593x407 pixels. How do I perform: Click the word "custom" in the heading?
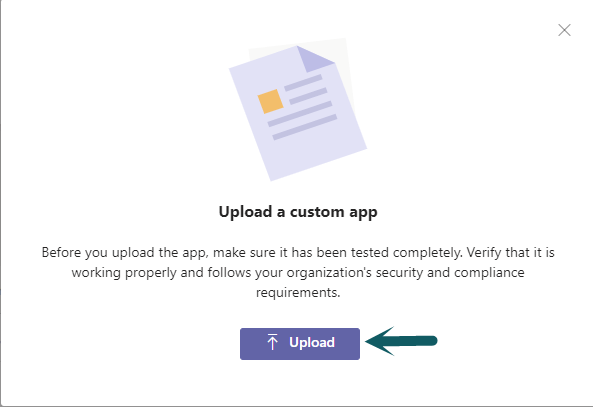pos(317,212)
